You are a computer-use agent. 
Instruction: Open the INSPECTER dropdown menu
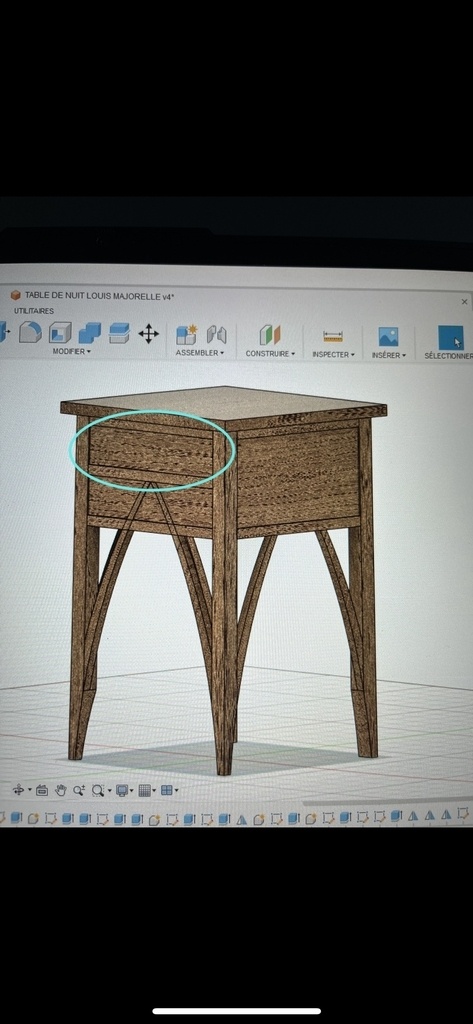click(333, 355)
